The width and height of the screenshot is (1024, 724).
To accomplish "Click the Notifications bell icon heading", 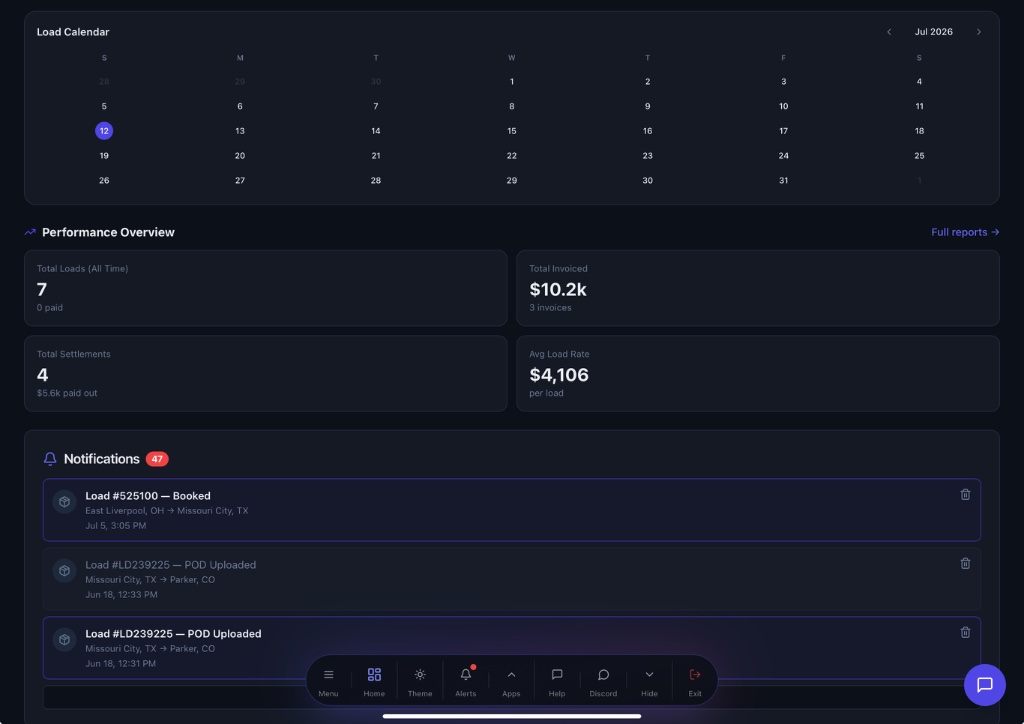I will click(x=50, y=459).
